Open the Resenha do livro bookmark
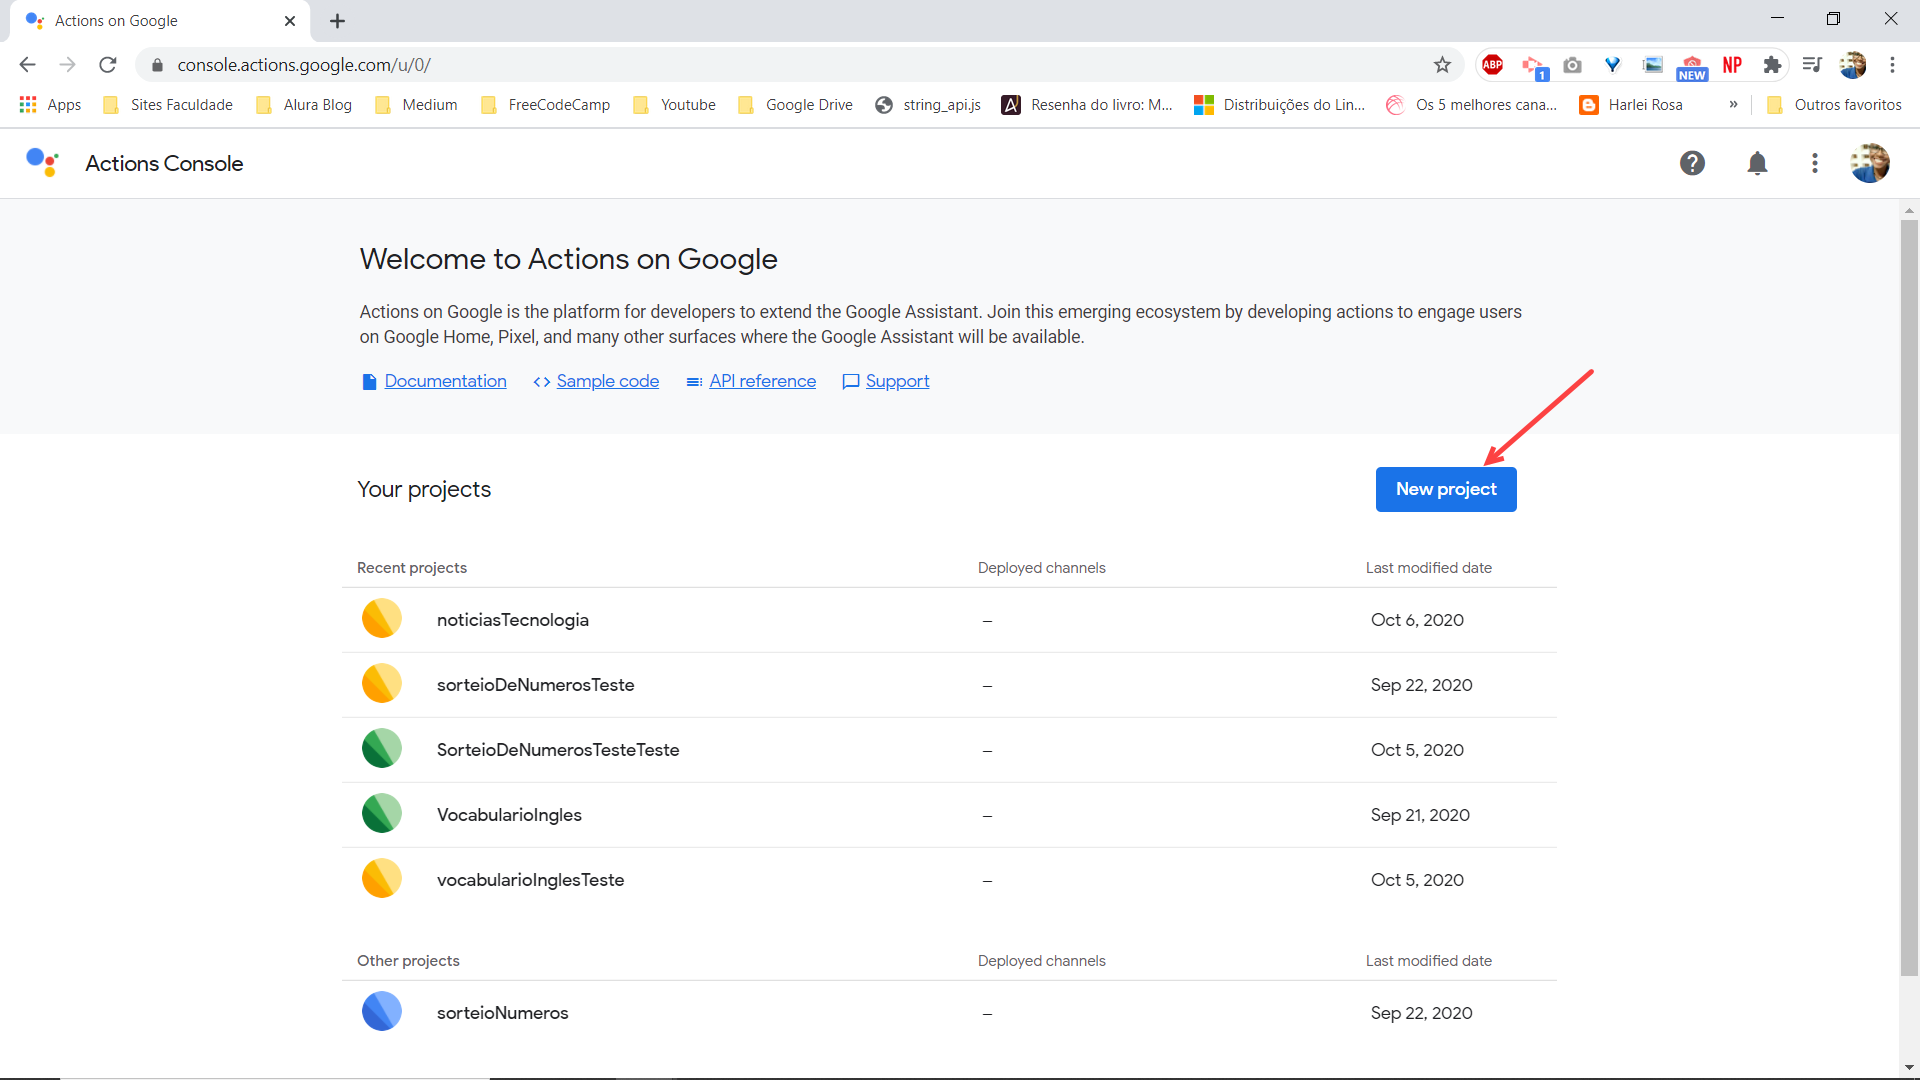1920x1080 pixels. pyautogui.click(x=1088, y=105)
